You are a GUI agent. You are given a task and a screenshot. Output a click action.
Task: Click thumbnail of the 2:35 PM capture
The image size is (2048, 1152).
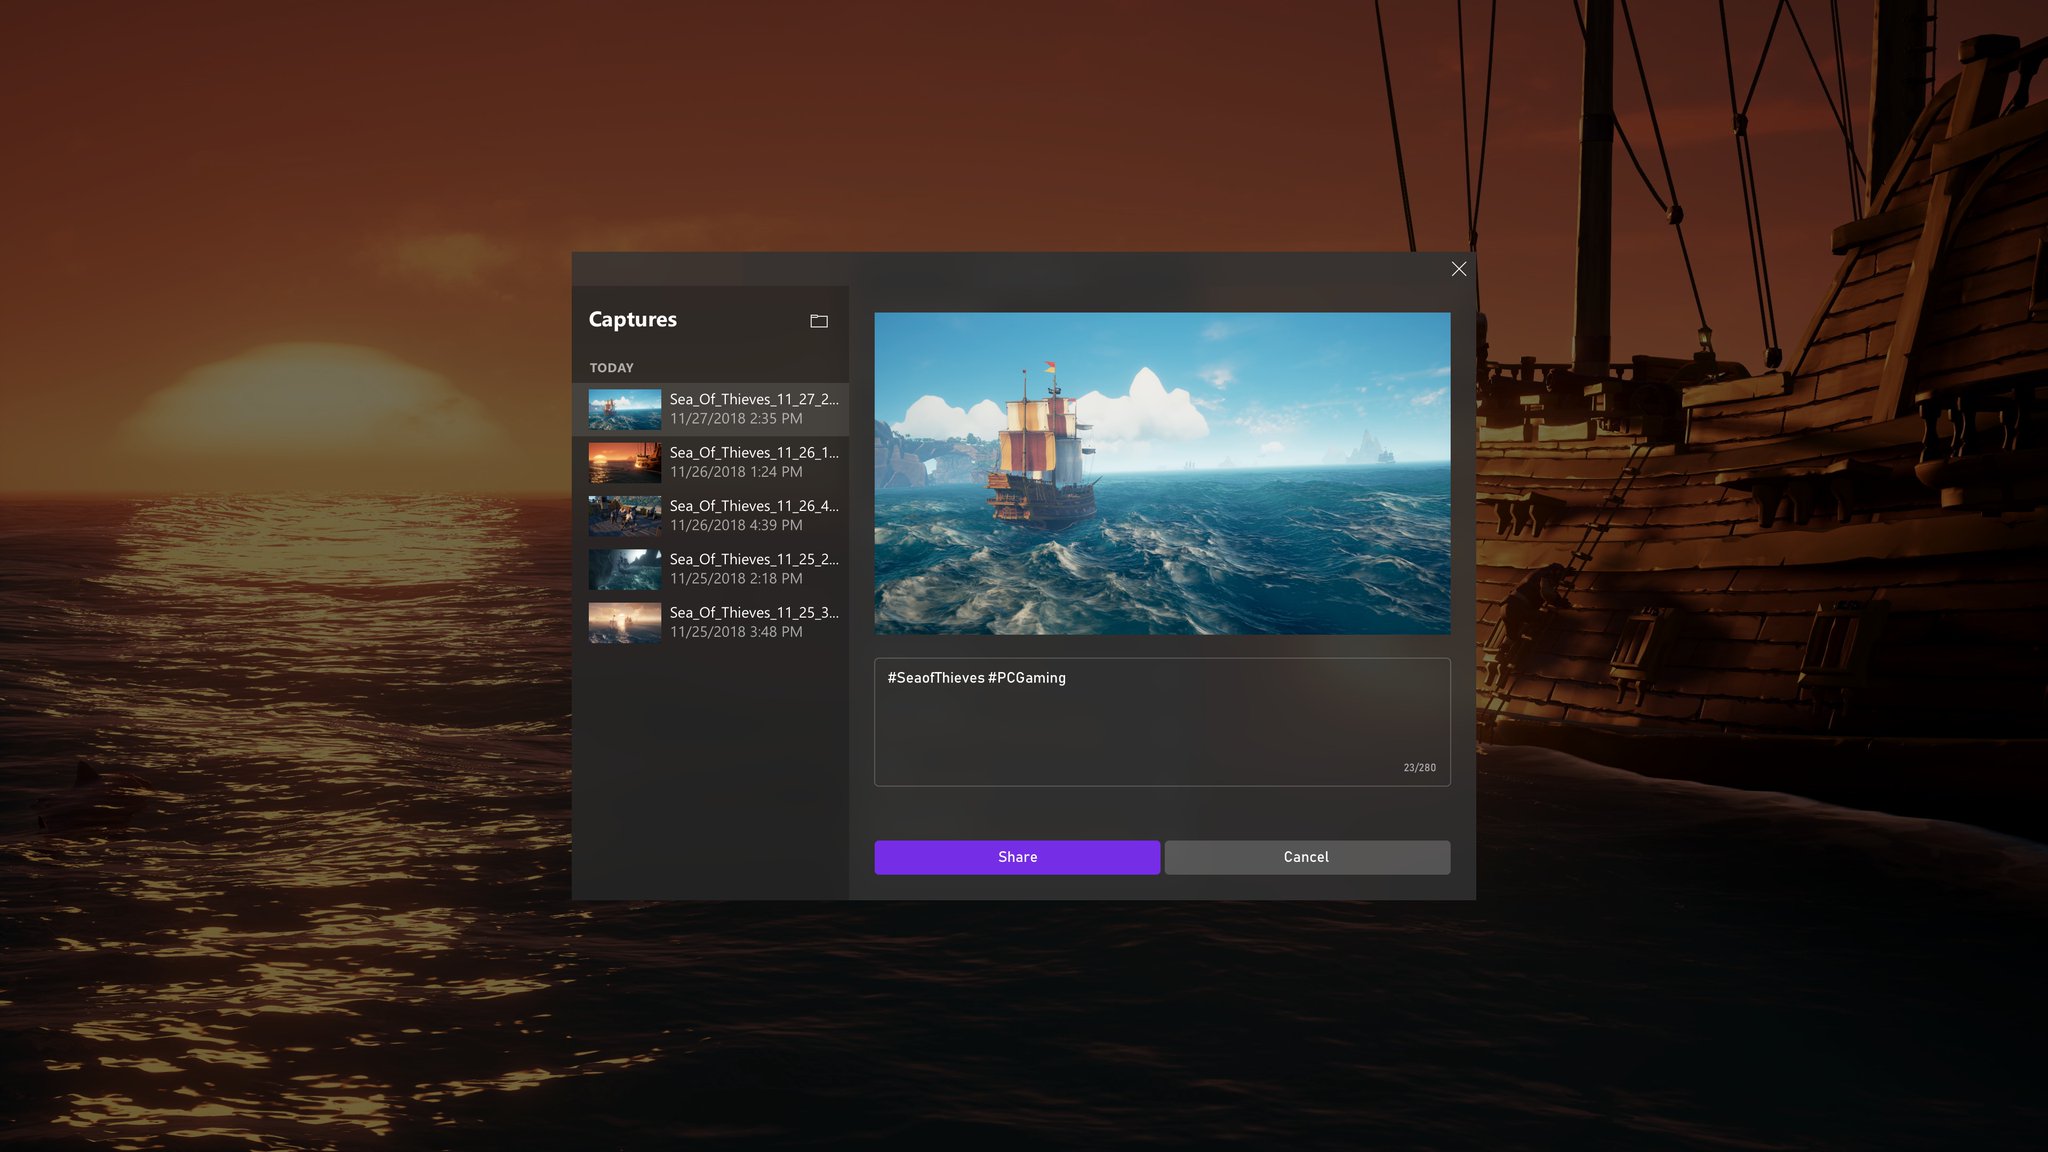click(x=624, y=409)
